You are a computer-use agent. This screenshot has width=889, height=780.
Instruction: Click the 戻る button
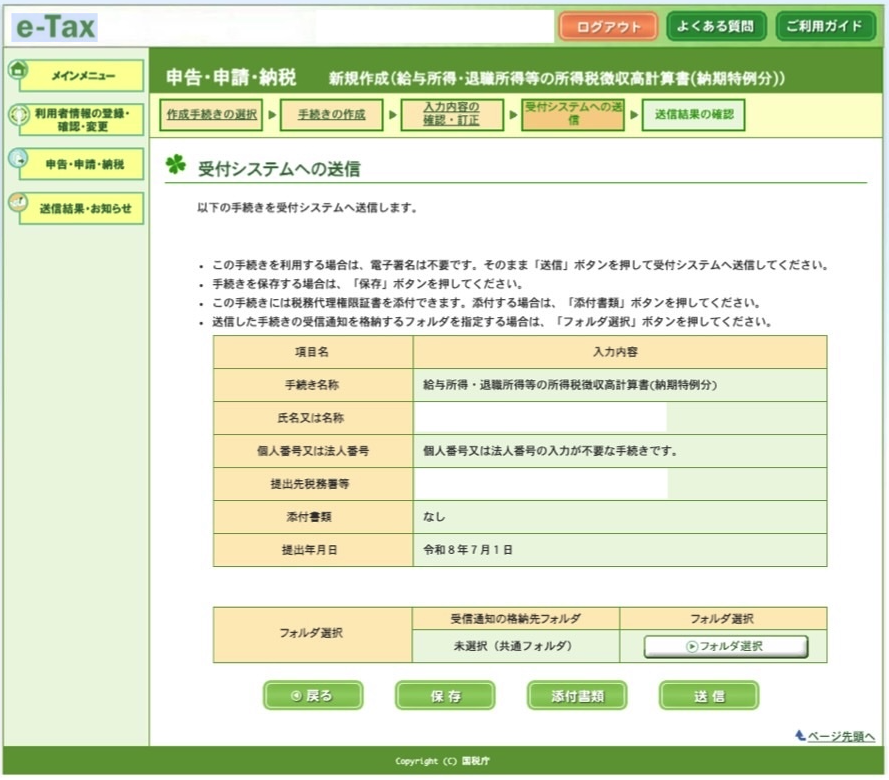click(x=313, y=696)
